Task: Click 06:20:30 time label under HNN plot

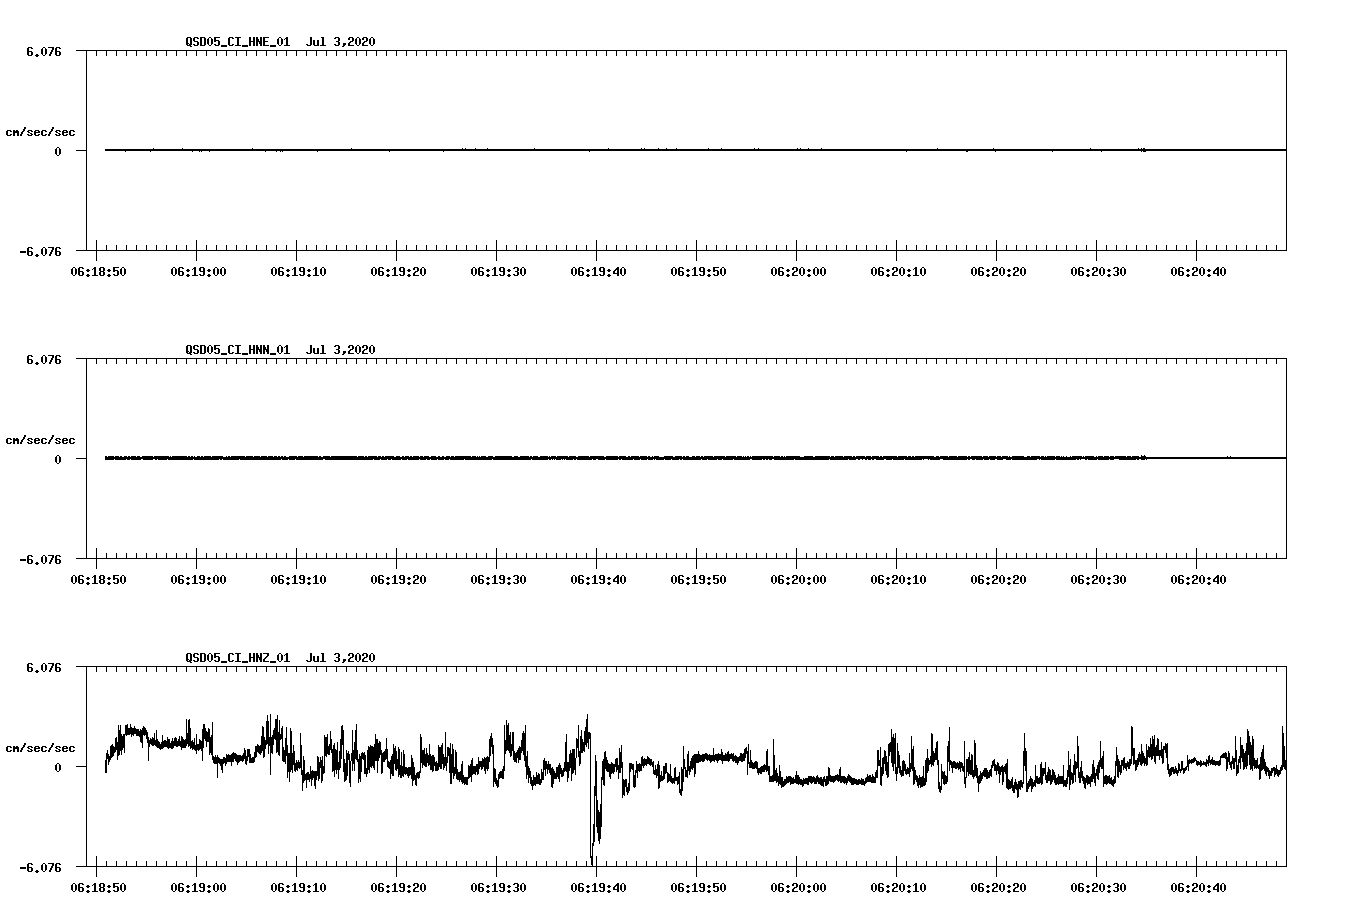Action: [x=1098, y=579]
